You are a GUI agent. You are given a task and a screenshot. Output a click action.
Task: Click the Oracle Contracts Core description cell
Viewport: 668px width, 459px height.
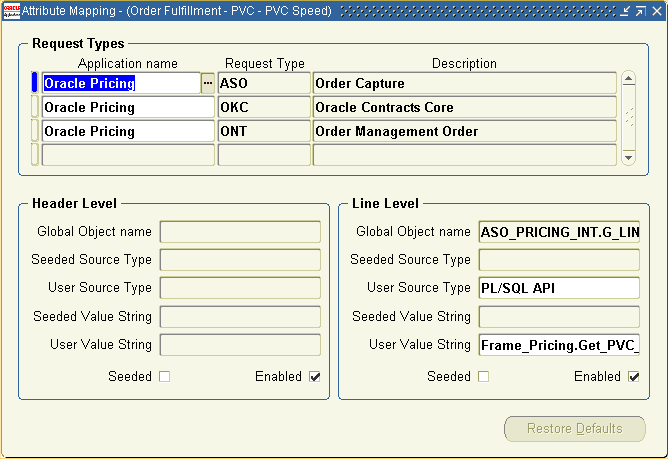point(465,107)
